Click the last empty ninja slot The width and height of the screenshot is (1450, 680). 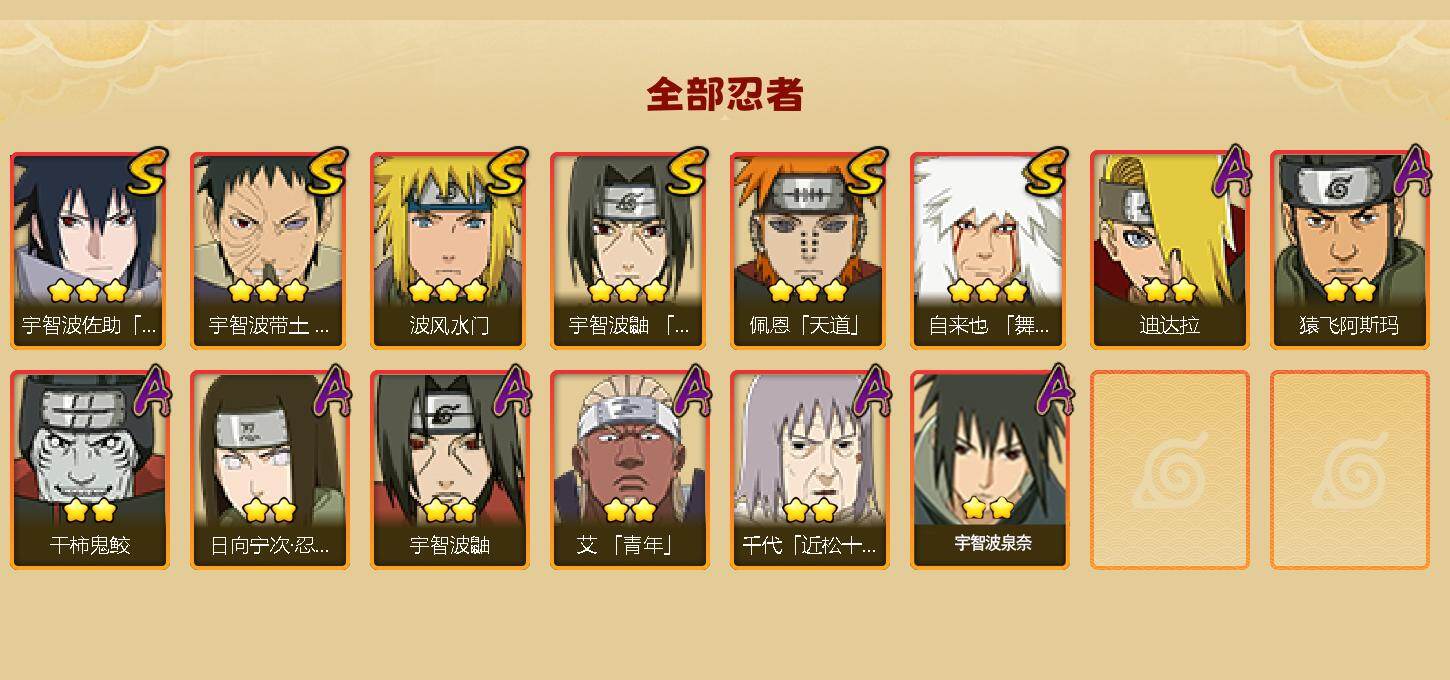tap(1349, 470)
